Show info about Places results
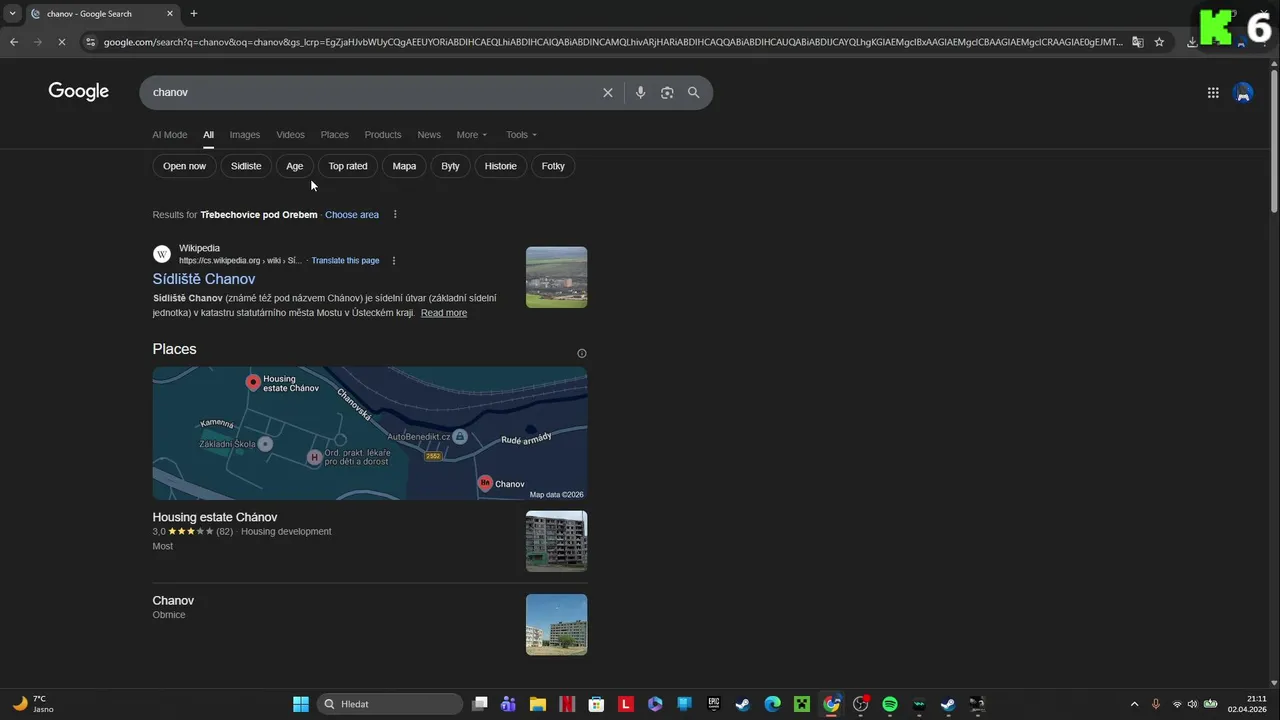 click(x=582, y=353)
